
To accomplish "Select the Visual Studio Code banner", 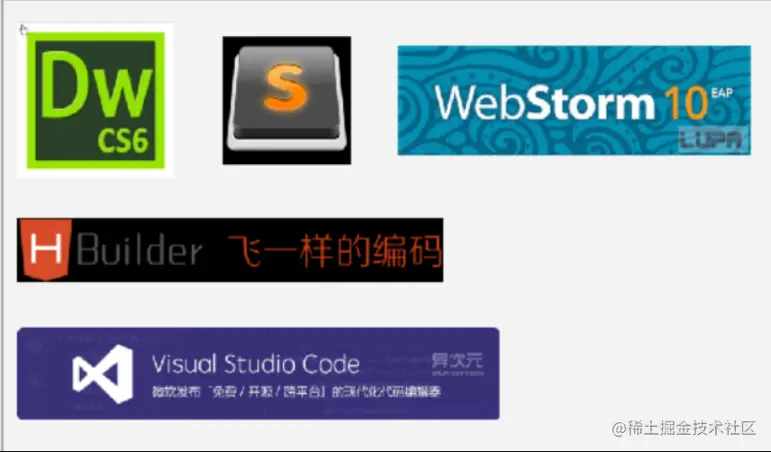I will 258,373.
